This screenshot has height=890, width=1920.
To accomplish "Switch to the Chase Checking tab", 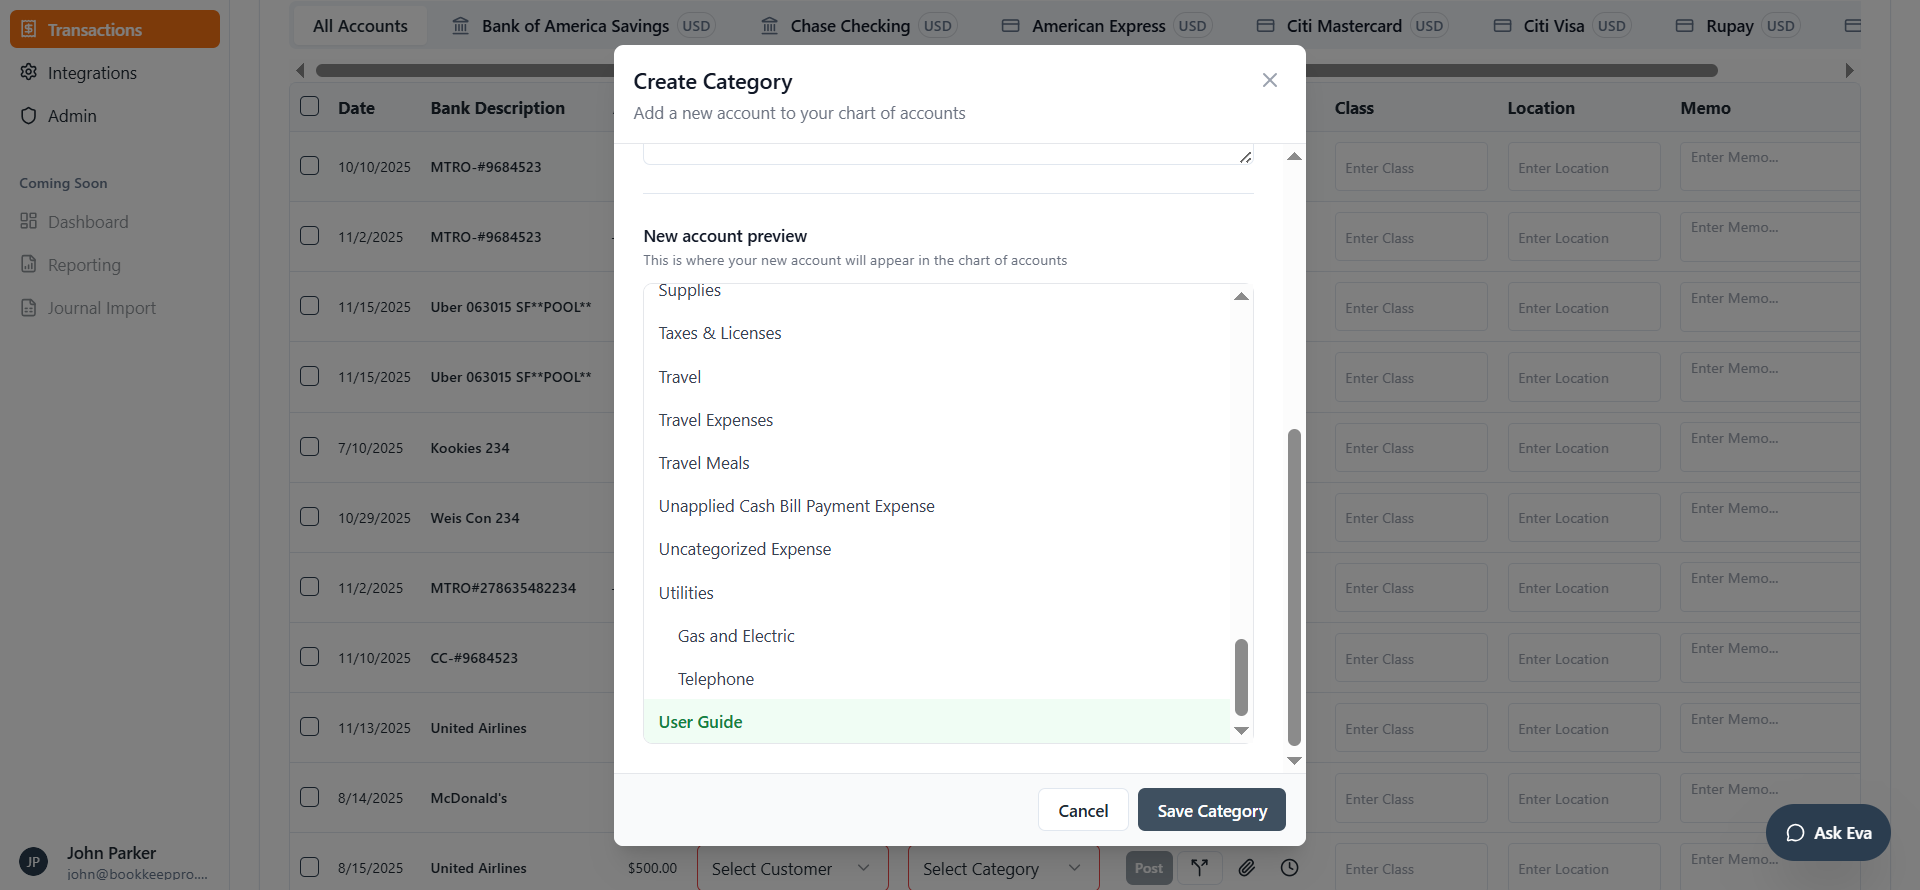I will click(849, 26).
